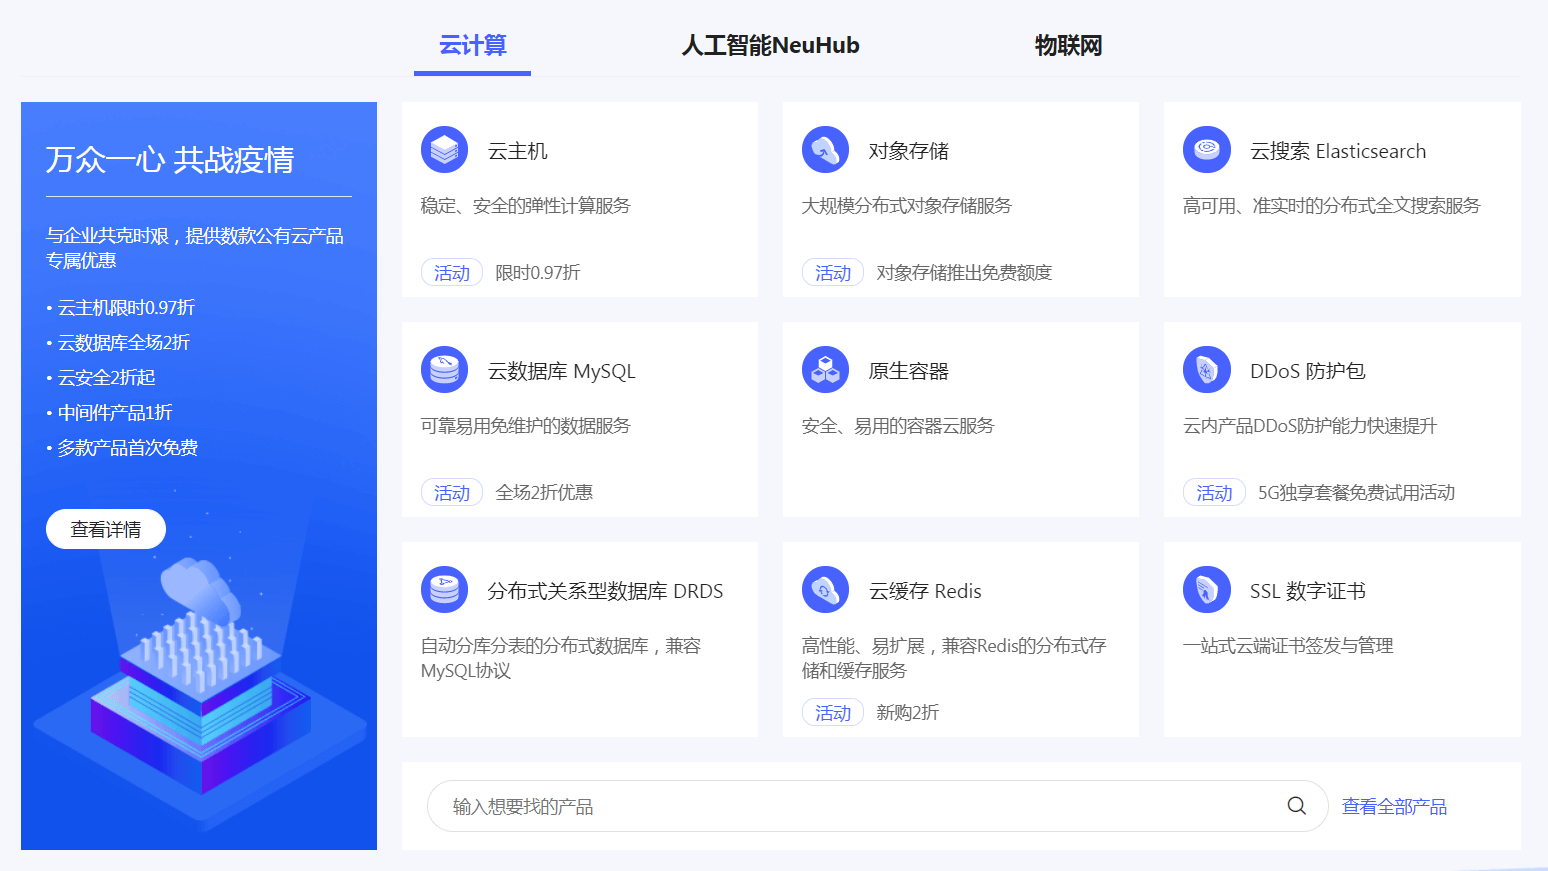Viewport: 1548px width, 871px height.
Task: Click the 与企业共克时艰 banner subtitle
Action: click(x=195, y=248)
